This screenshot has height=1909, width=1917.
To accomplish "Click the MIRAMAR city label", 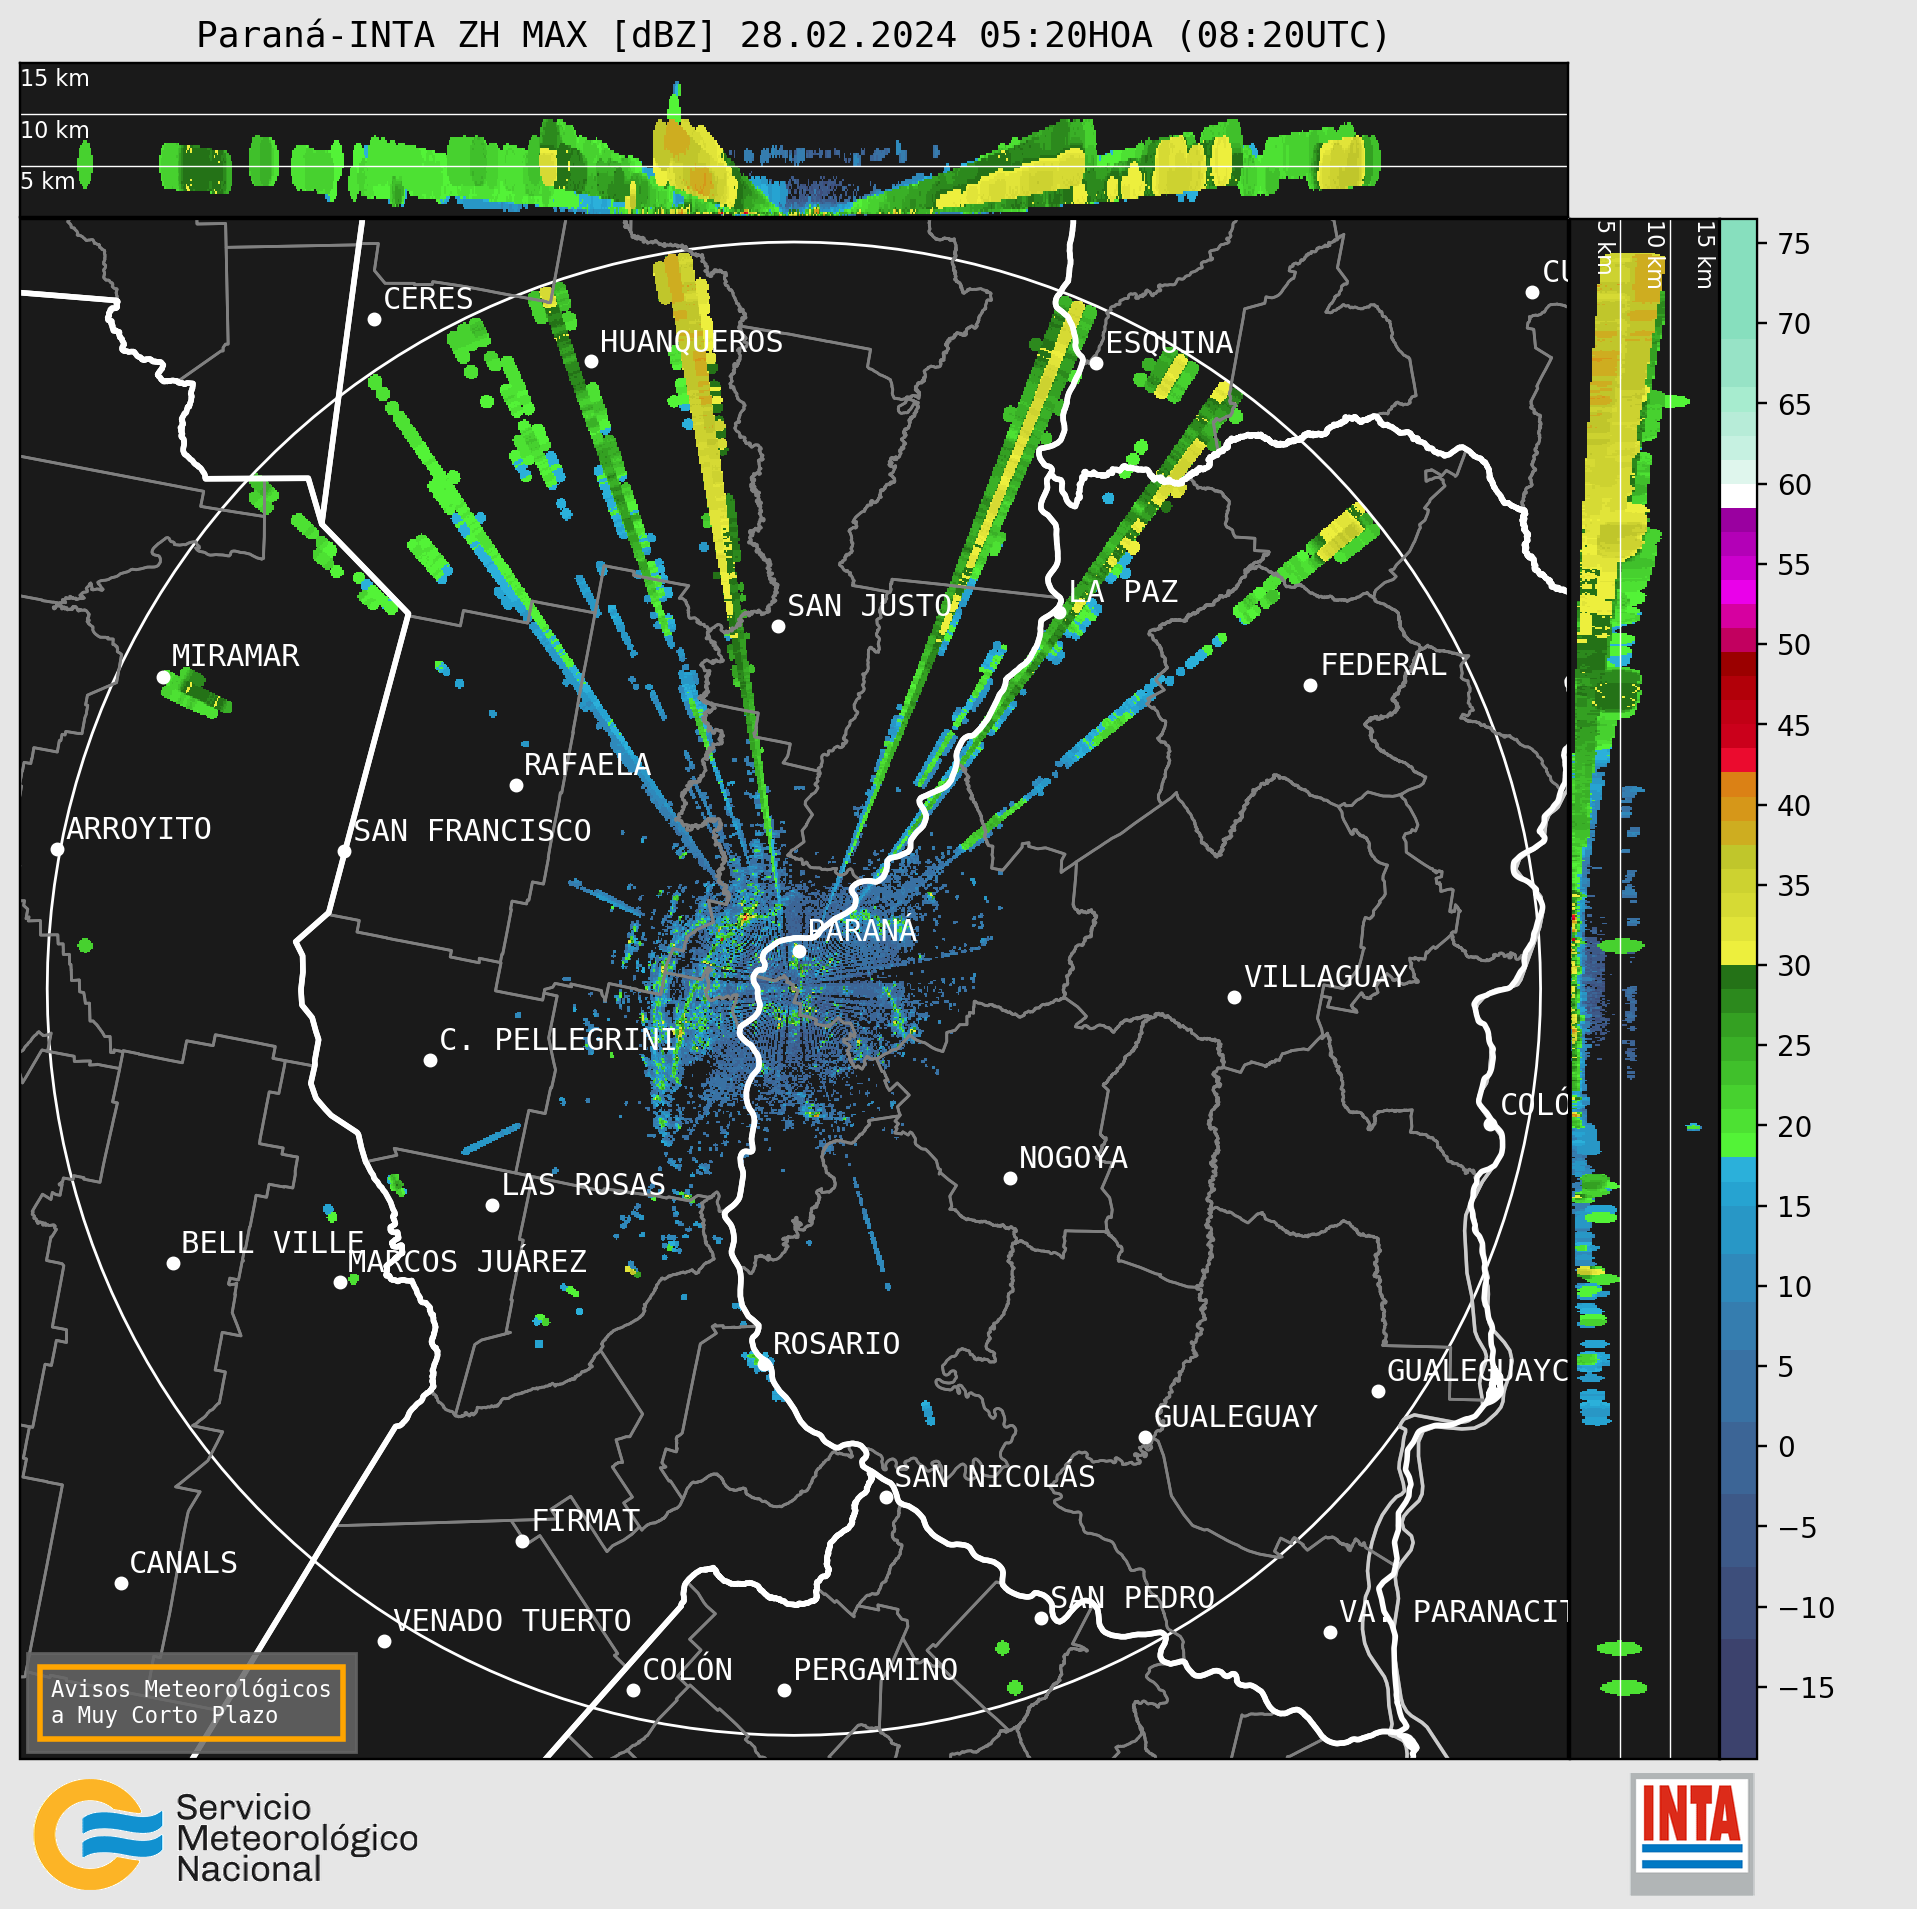I will click(235, 656).
